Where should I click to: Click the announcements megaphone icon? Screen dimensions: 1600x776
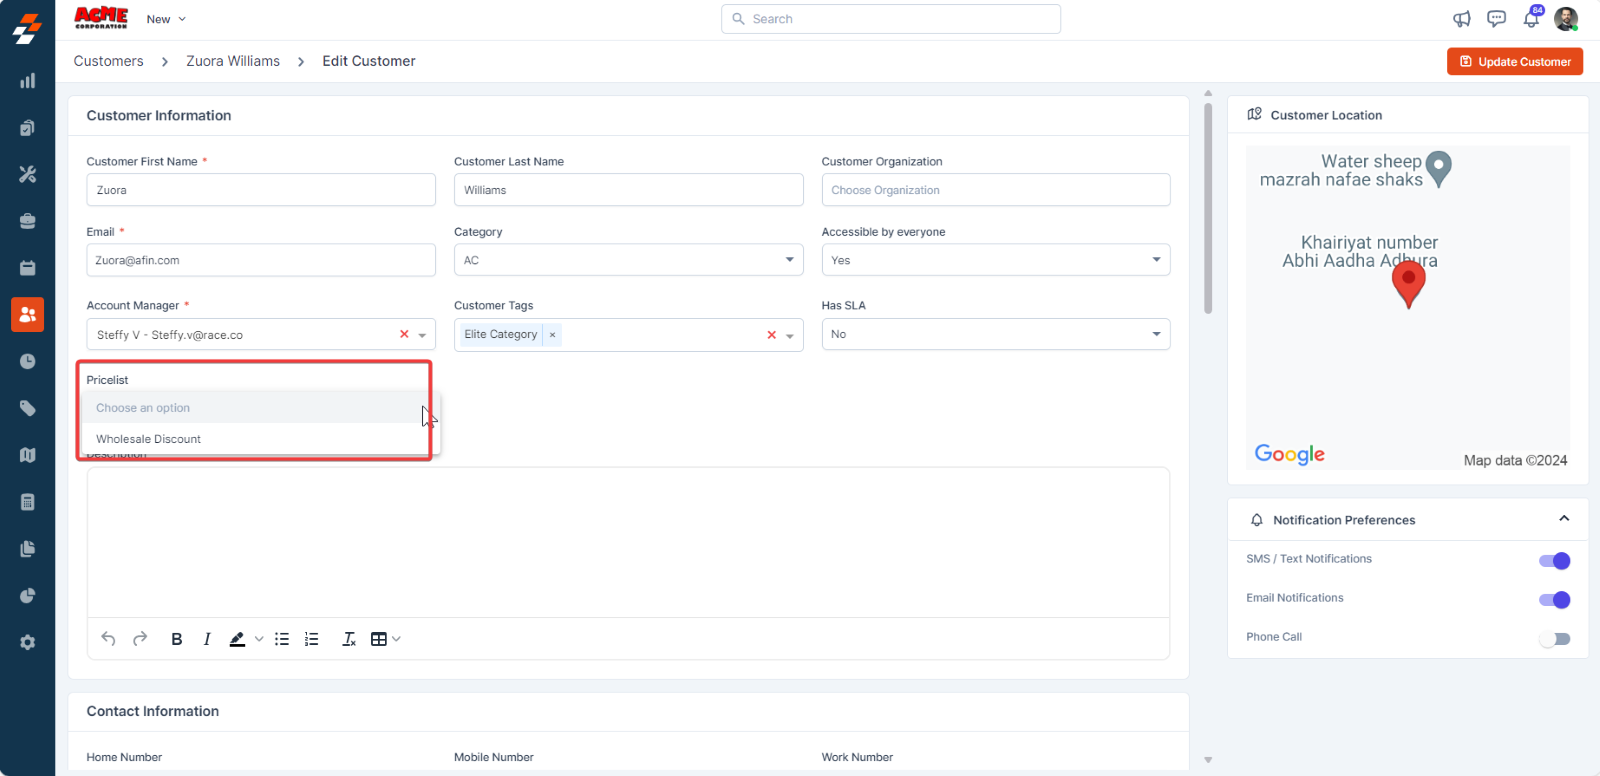[x=1462, y=19]
